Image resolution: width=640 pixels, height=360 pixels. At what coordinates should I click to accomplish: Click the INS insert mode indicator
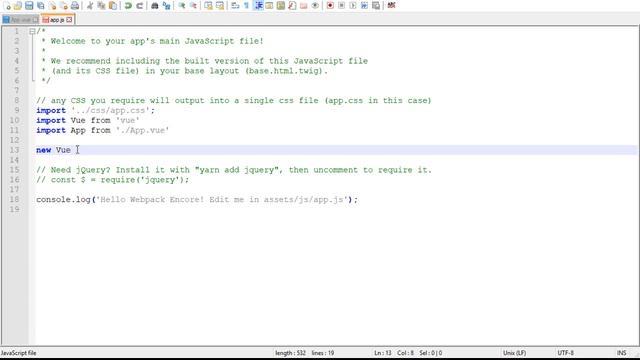point(621,353)
